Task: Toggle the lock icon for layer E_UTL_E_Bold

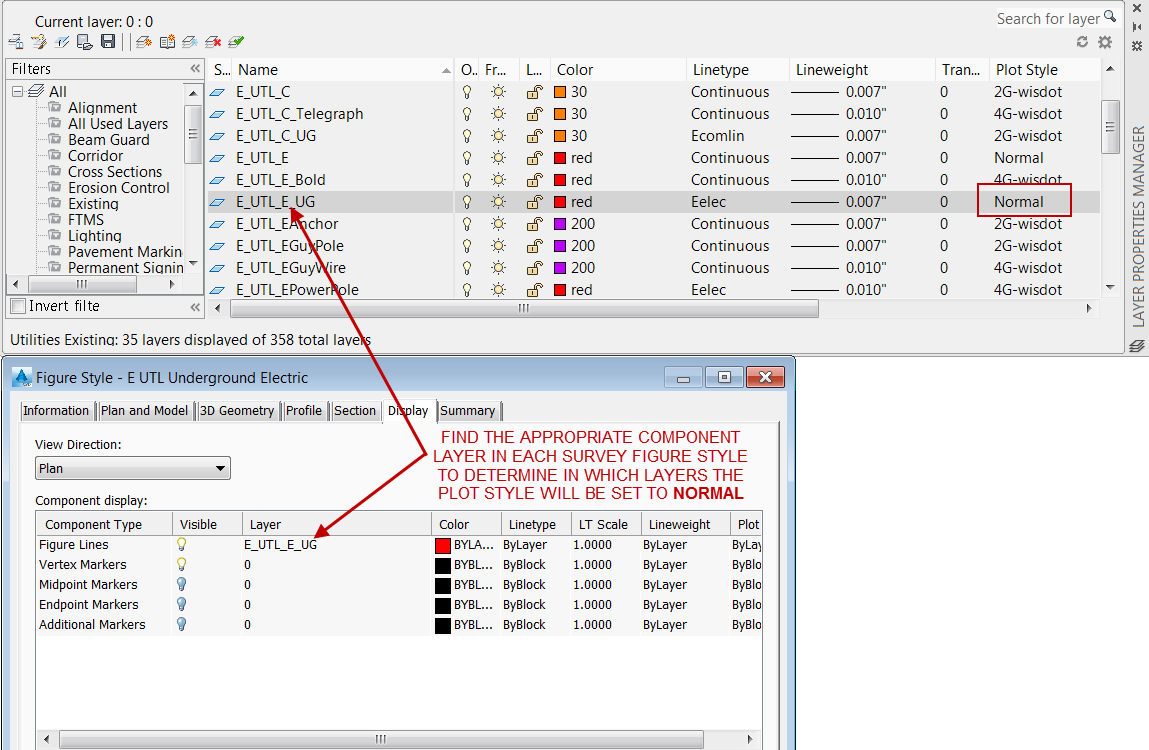Action: pos(535,180)
